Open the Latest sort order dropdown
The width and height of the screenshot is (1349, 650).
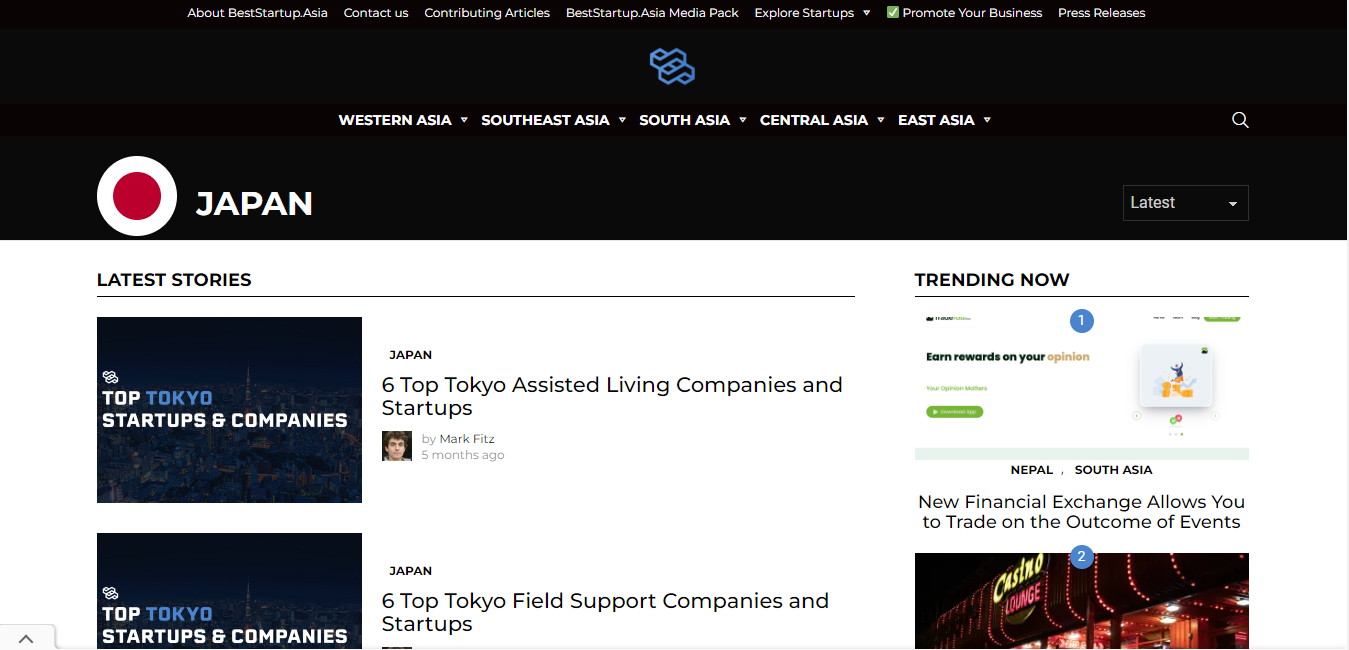[1185, 202]
